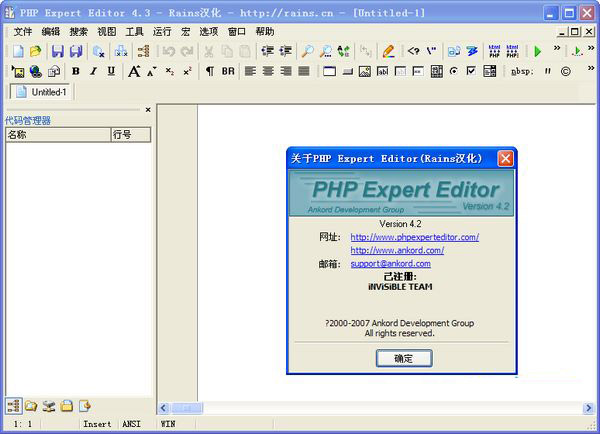Open the 运行 menu

pos(162,32)
